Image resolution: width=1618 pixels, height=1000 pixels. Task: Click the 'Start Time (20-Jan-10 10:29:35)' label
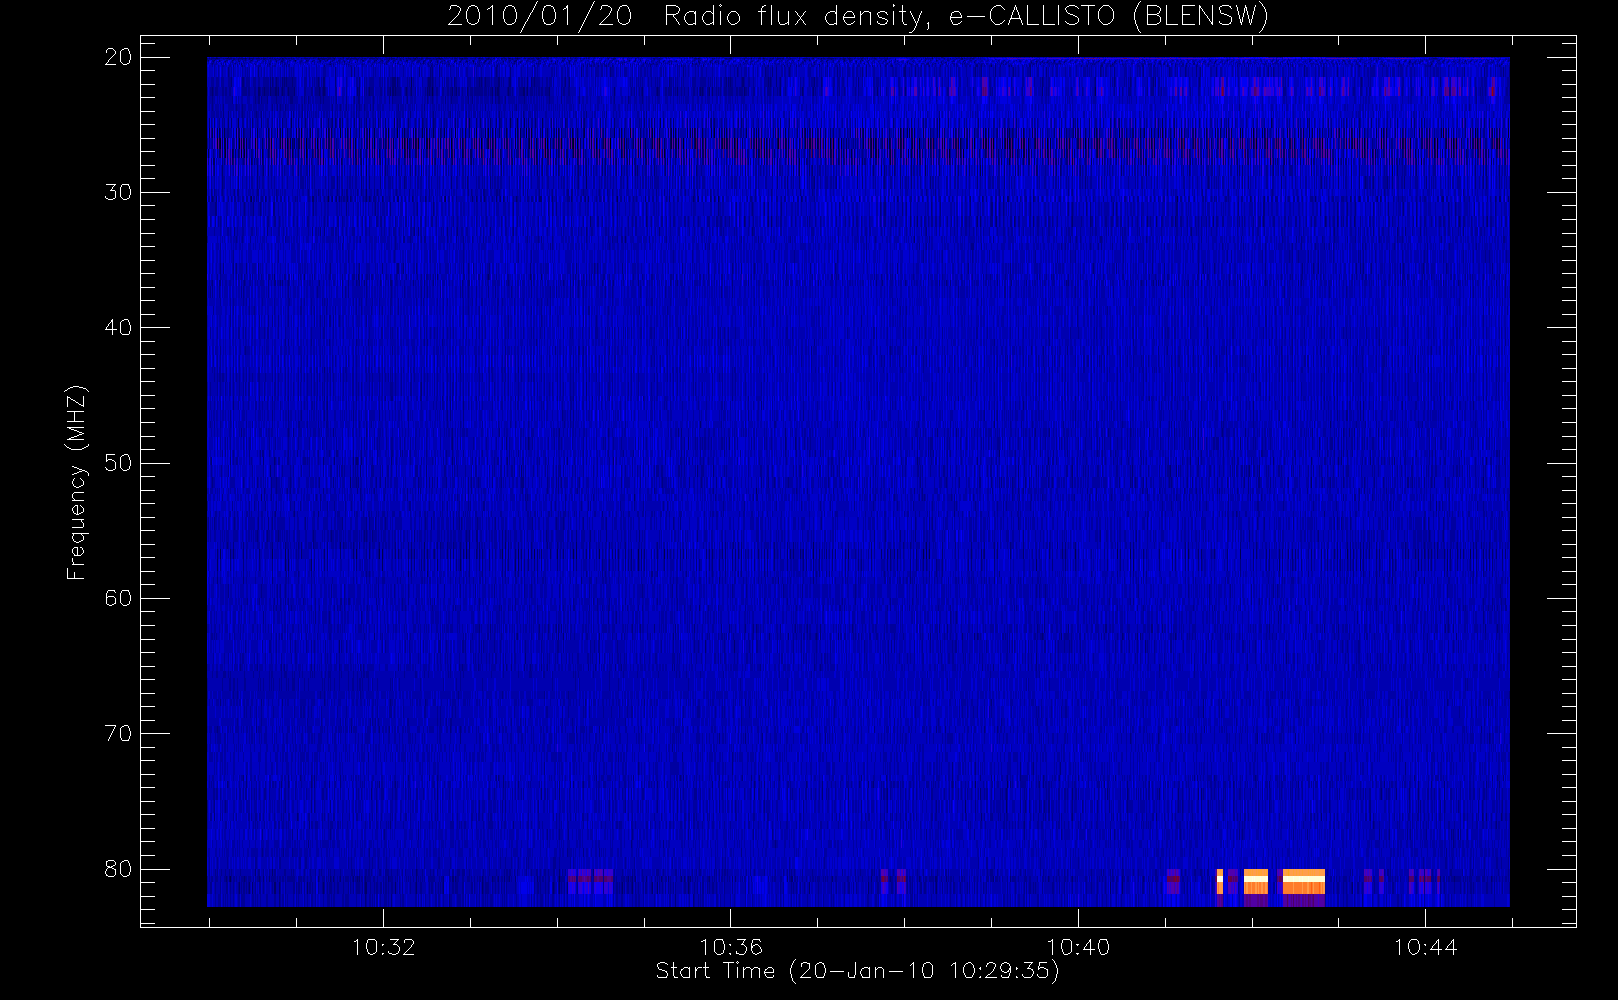(x=858, y=971)
